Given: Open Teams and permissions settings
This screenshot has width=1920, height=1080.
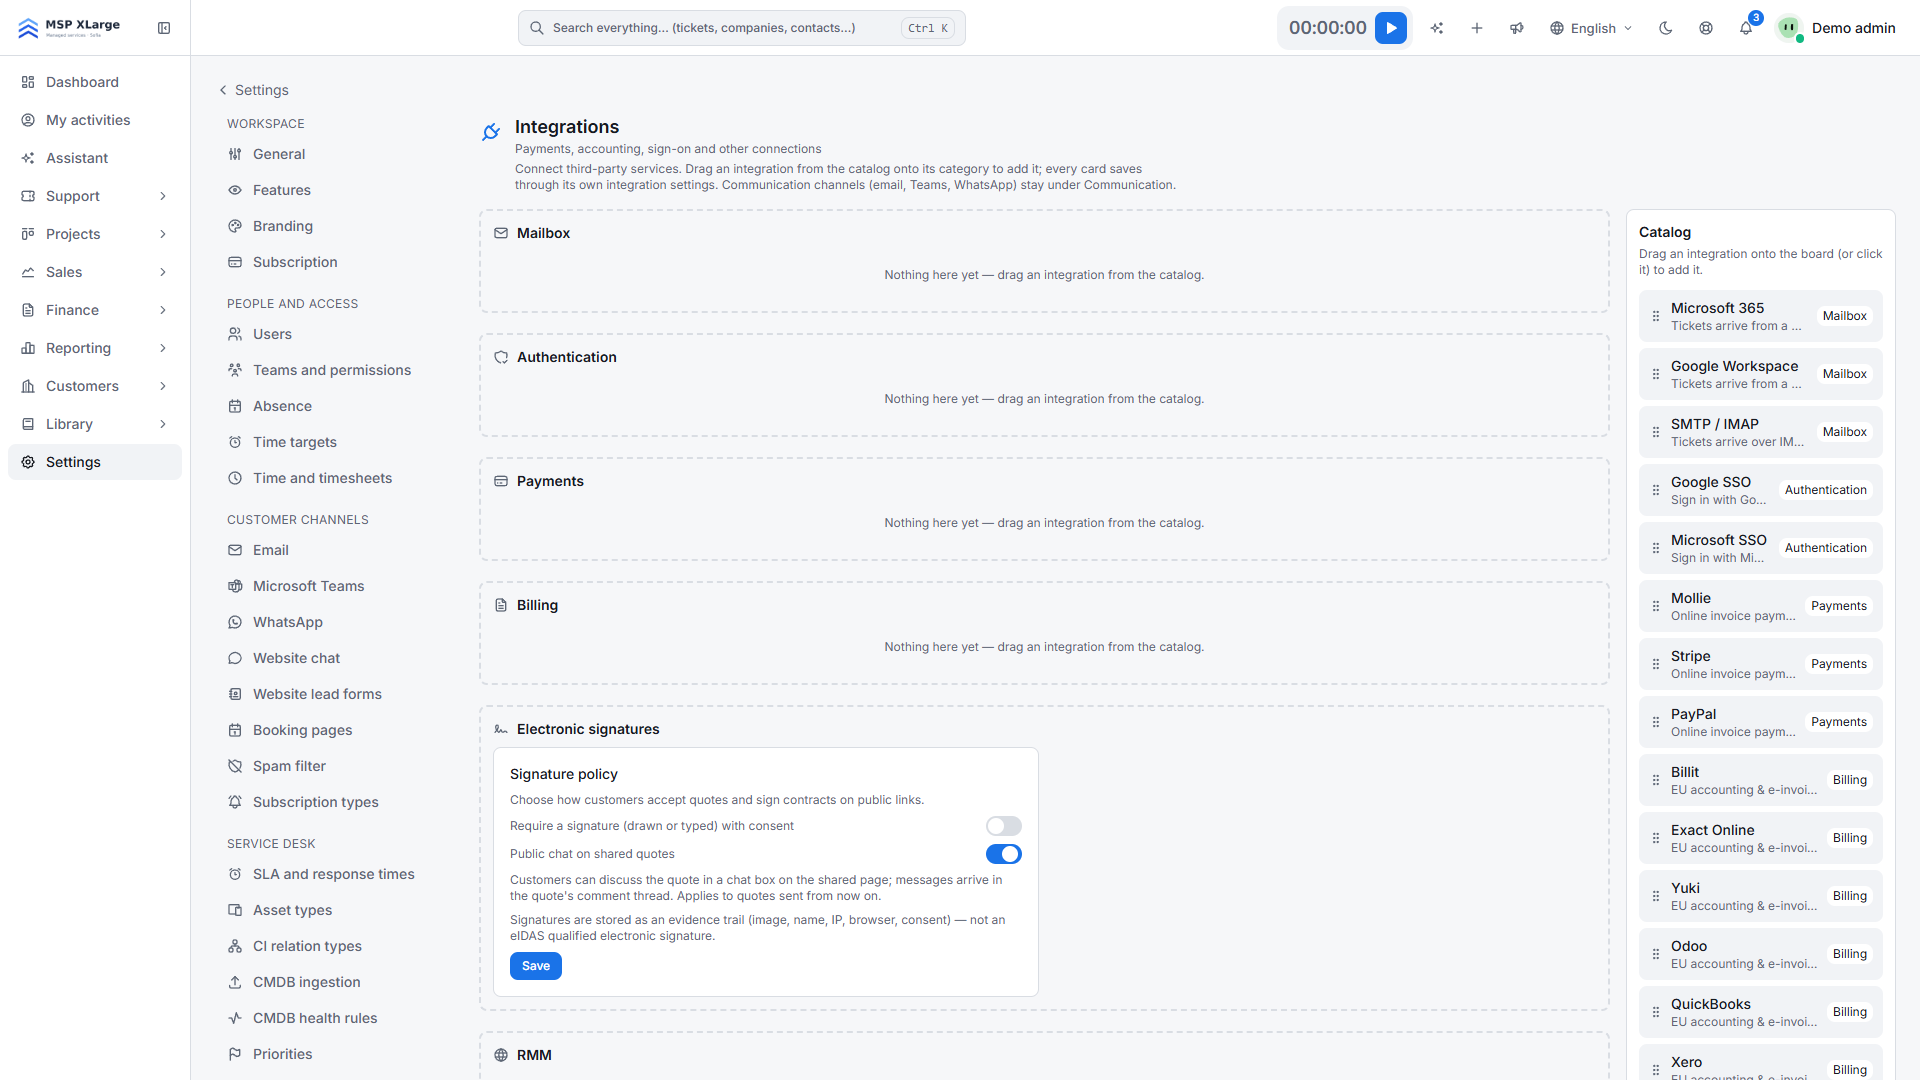Looking at the screenshot, I should [x=331, y=370].
